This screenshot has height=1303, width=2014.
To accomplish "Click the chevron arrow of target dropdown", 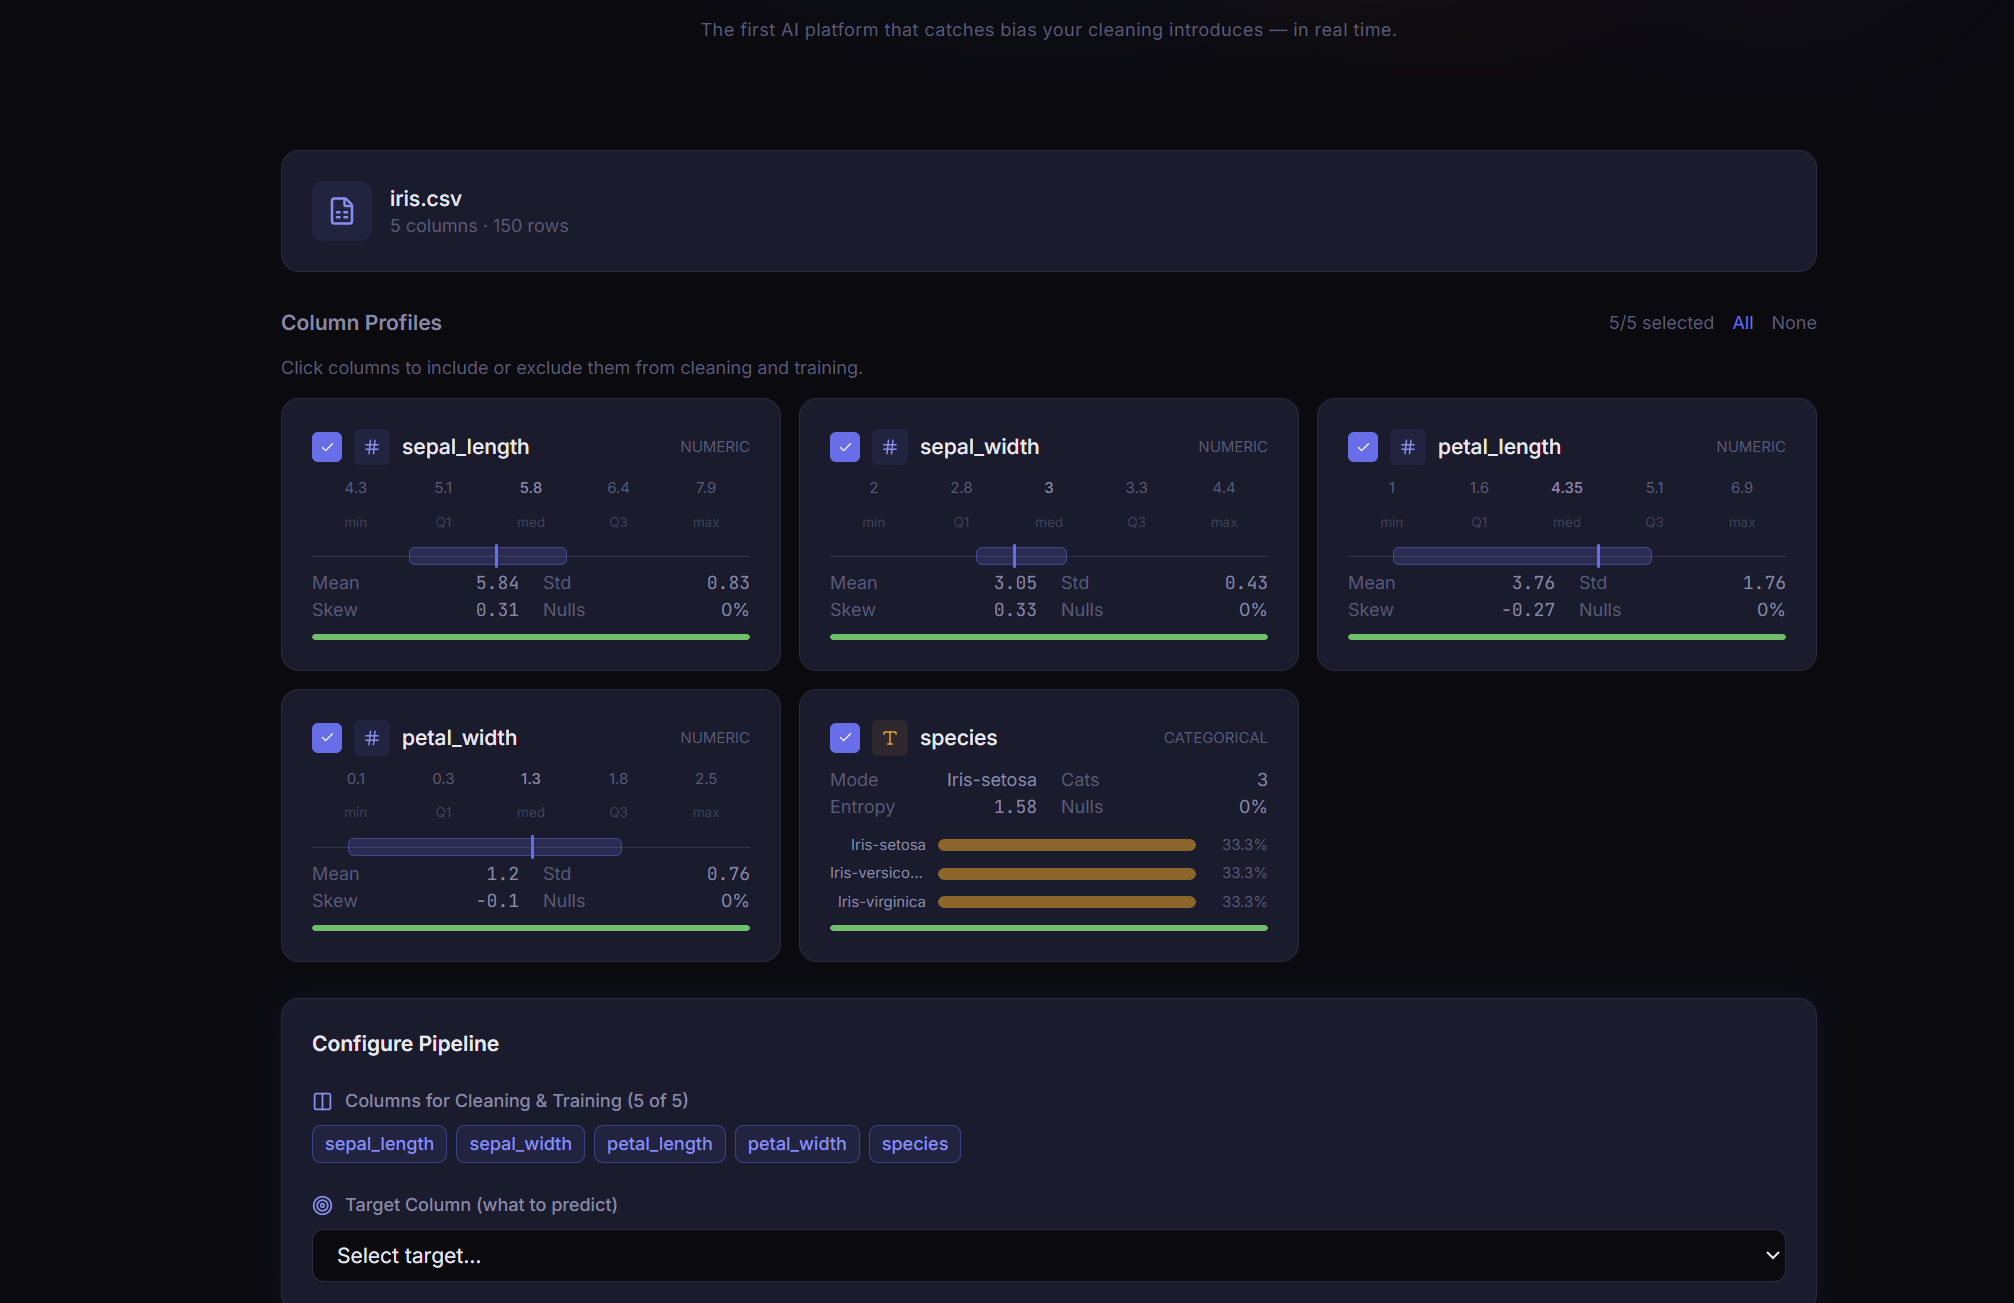I will tap(1772, 1255).
